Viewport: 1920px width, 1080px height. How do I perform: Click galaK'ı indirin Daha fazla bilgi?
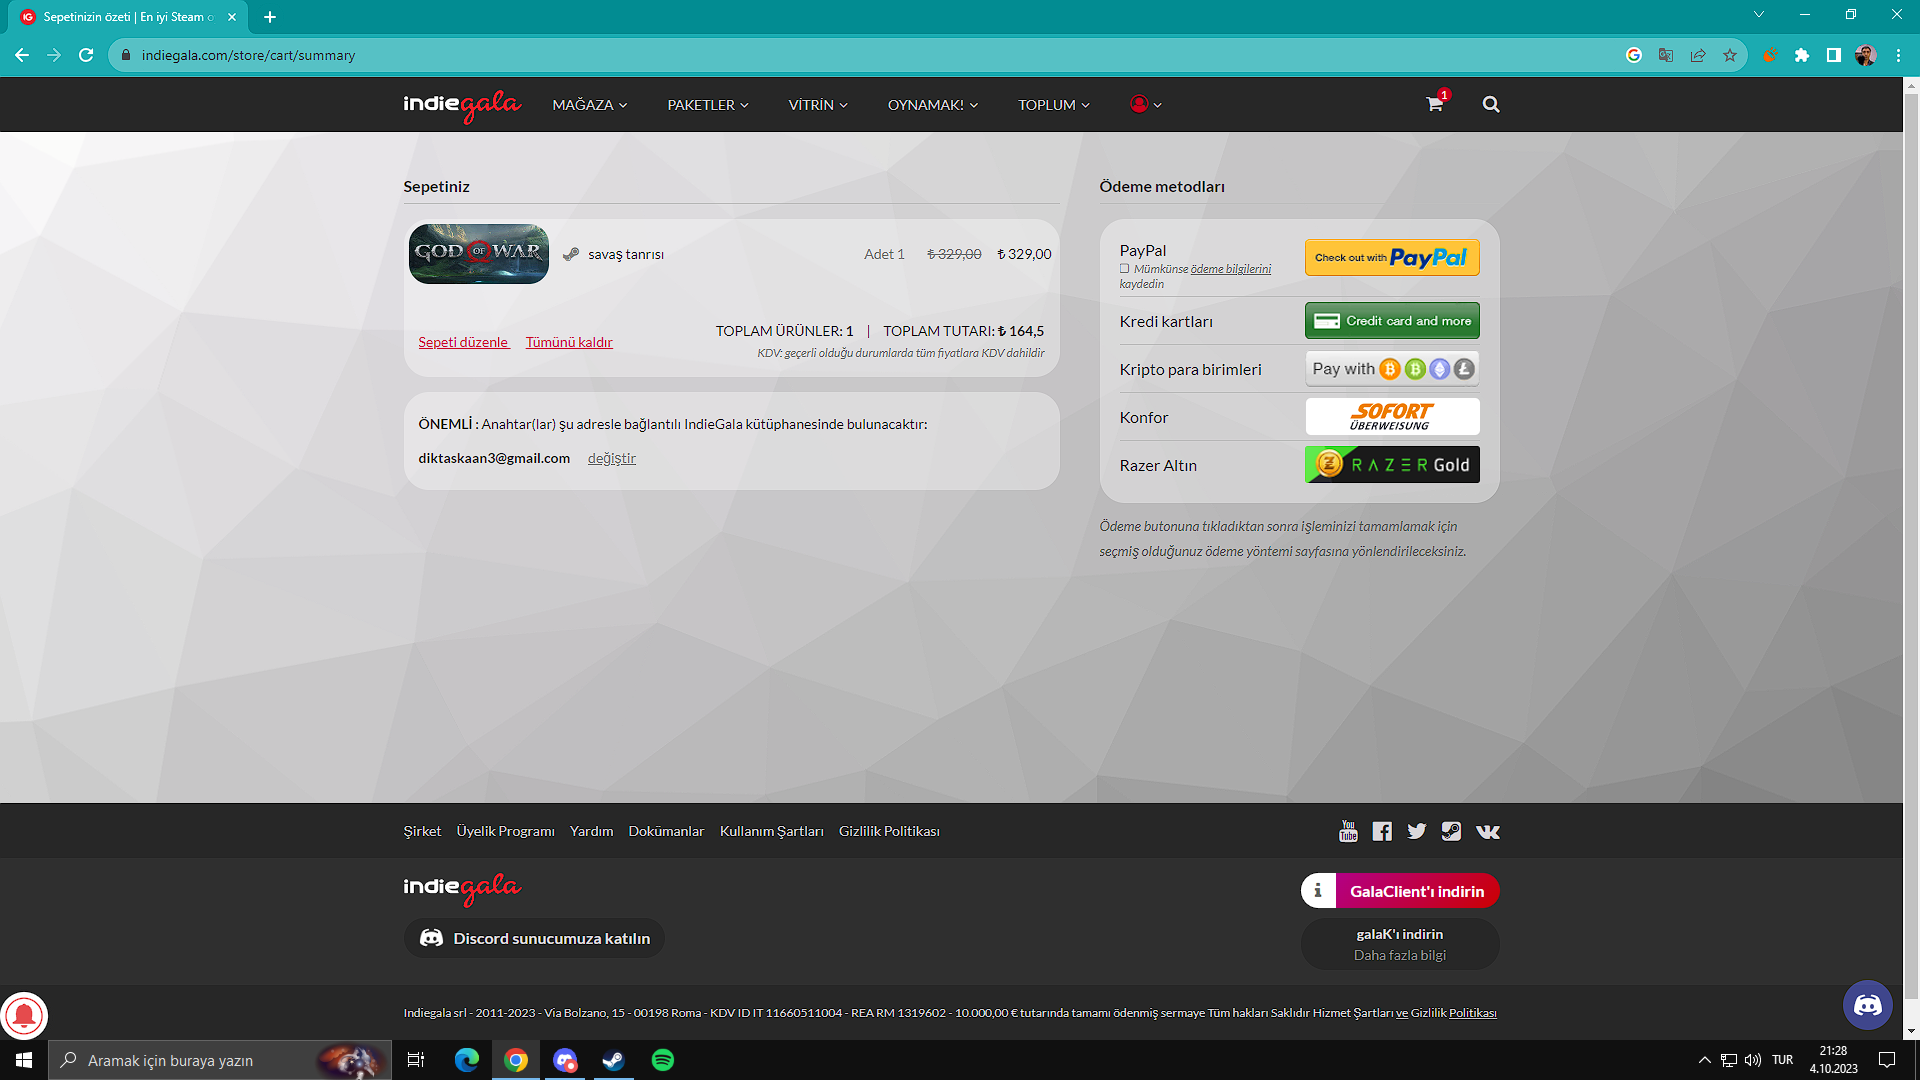coord(1400,945)
